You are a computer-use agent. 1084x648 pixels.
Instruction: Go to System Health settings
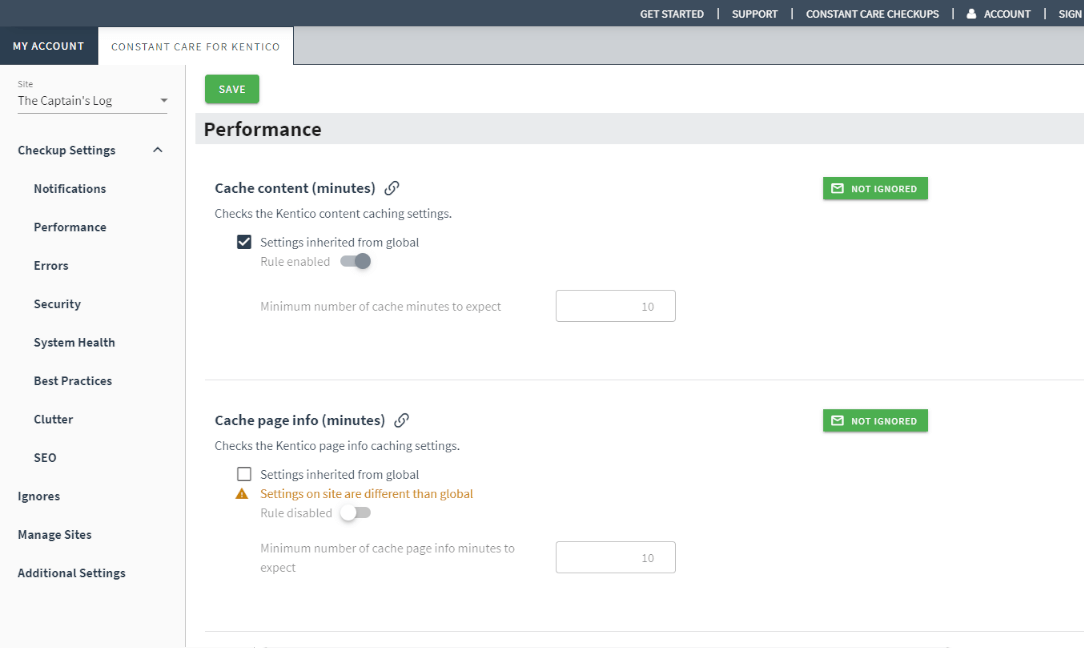pyautogui.click(x=75, y=342)
